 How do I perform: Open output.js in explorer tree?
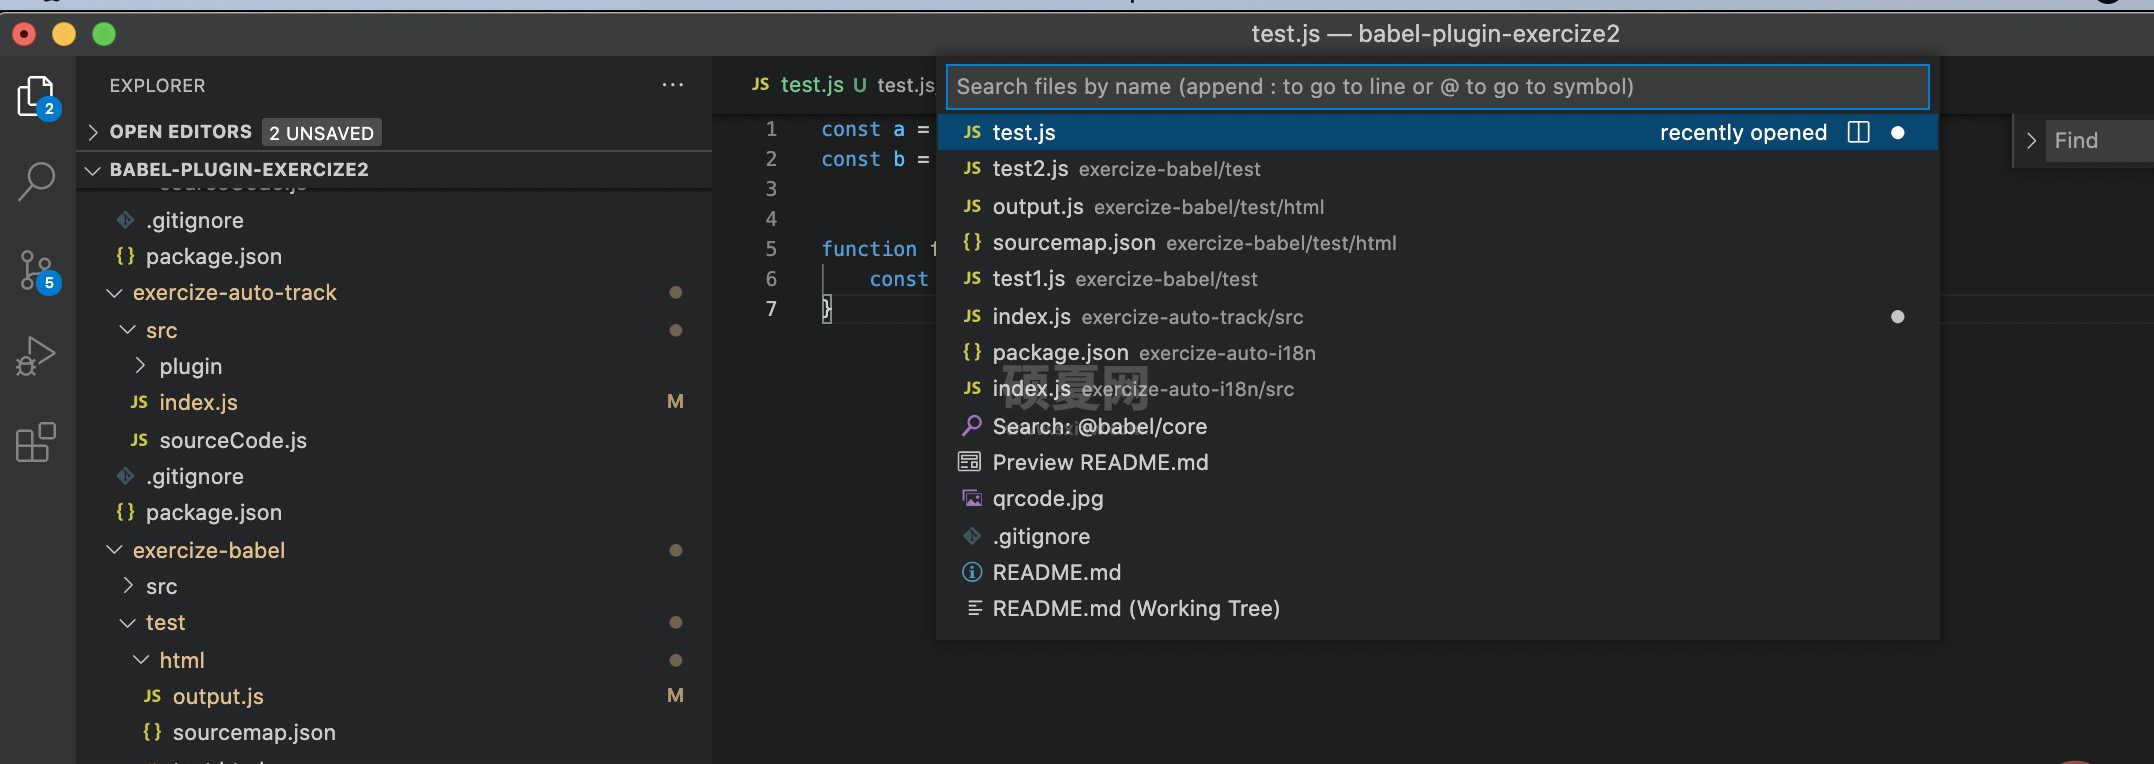218,696
